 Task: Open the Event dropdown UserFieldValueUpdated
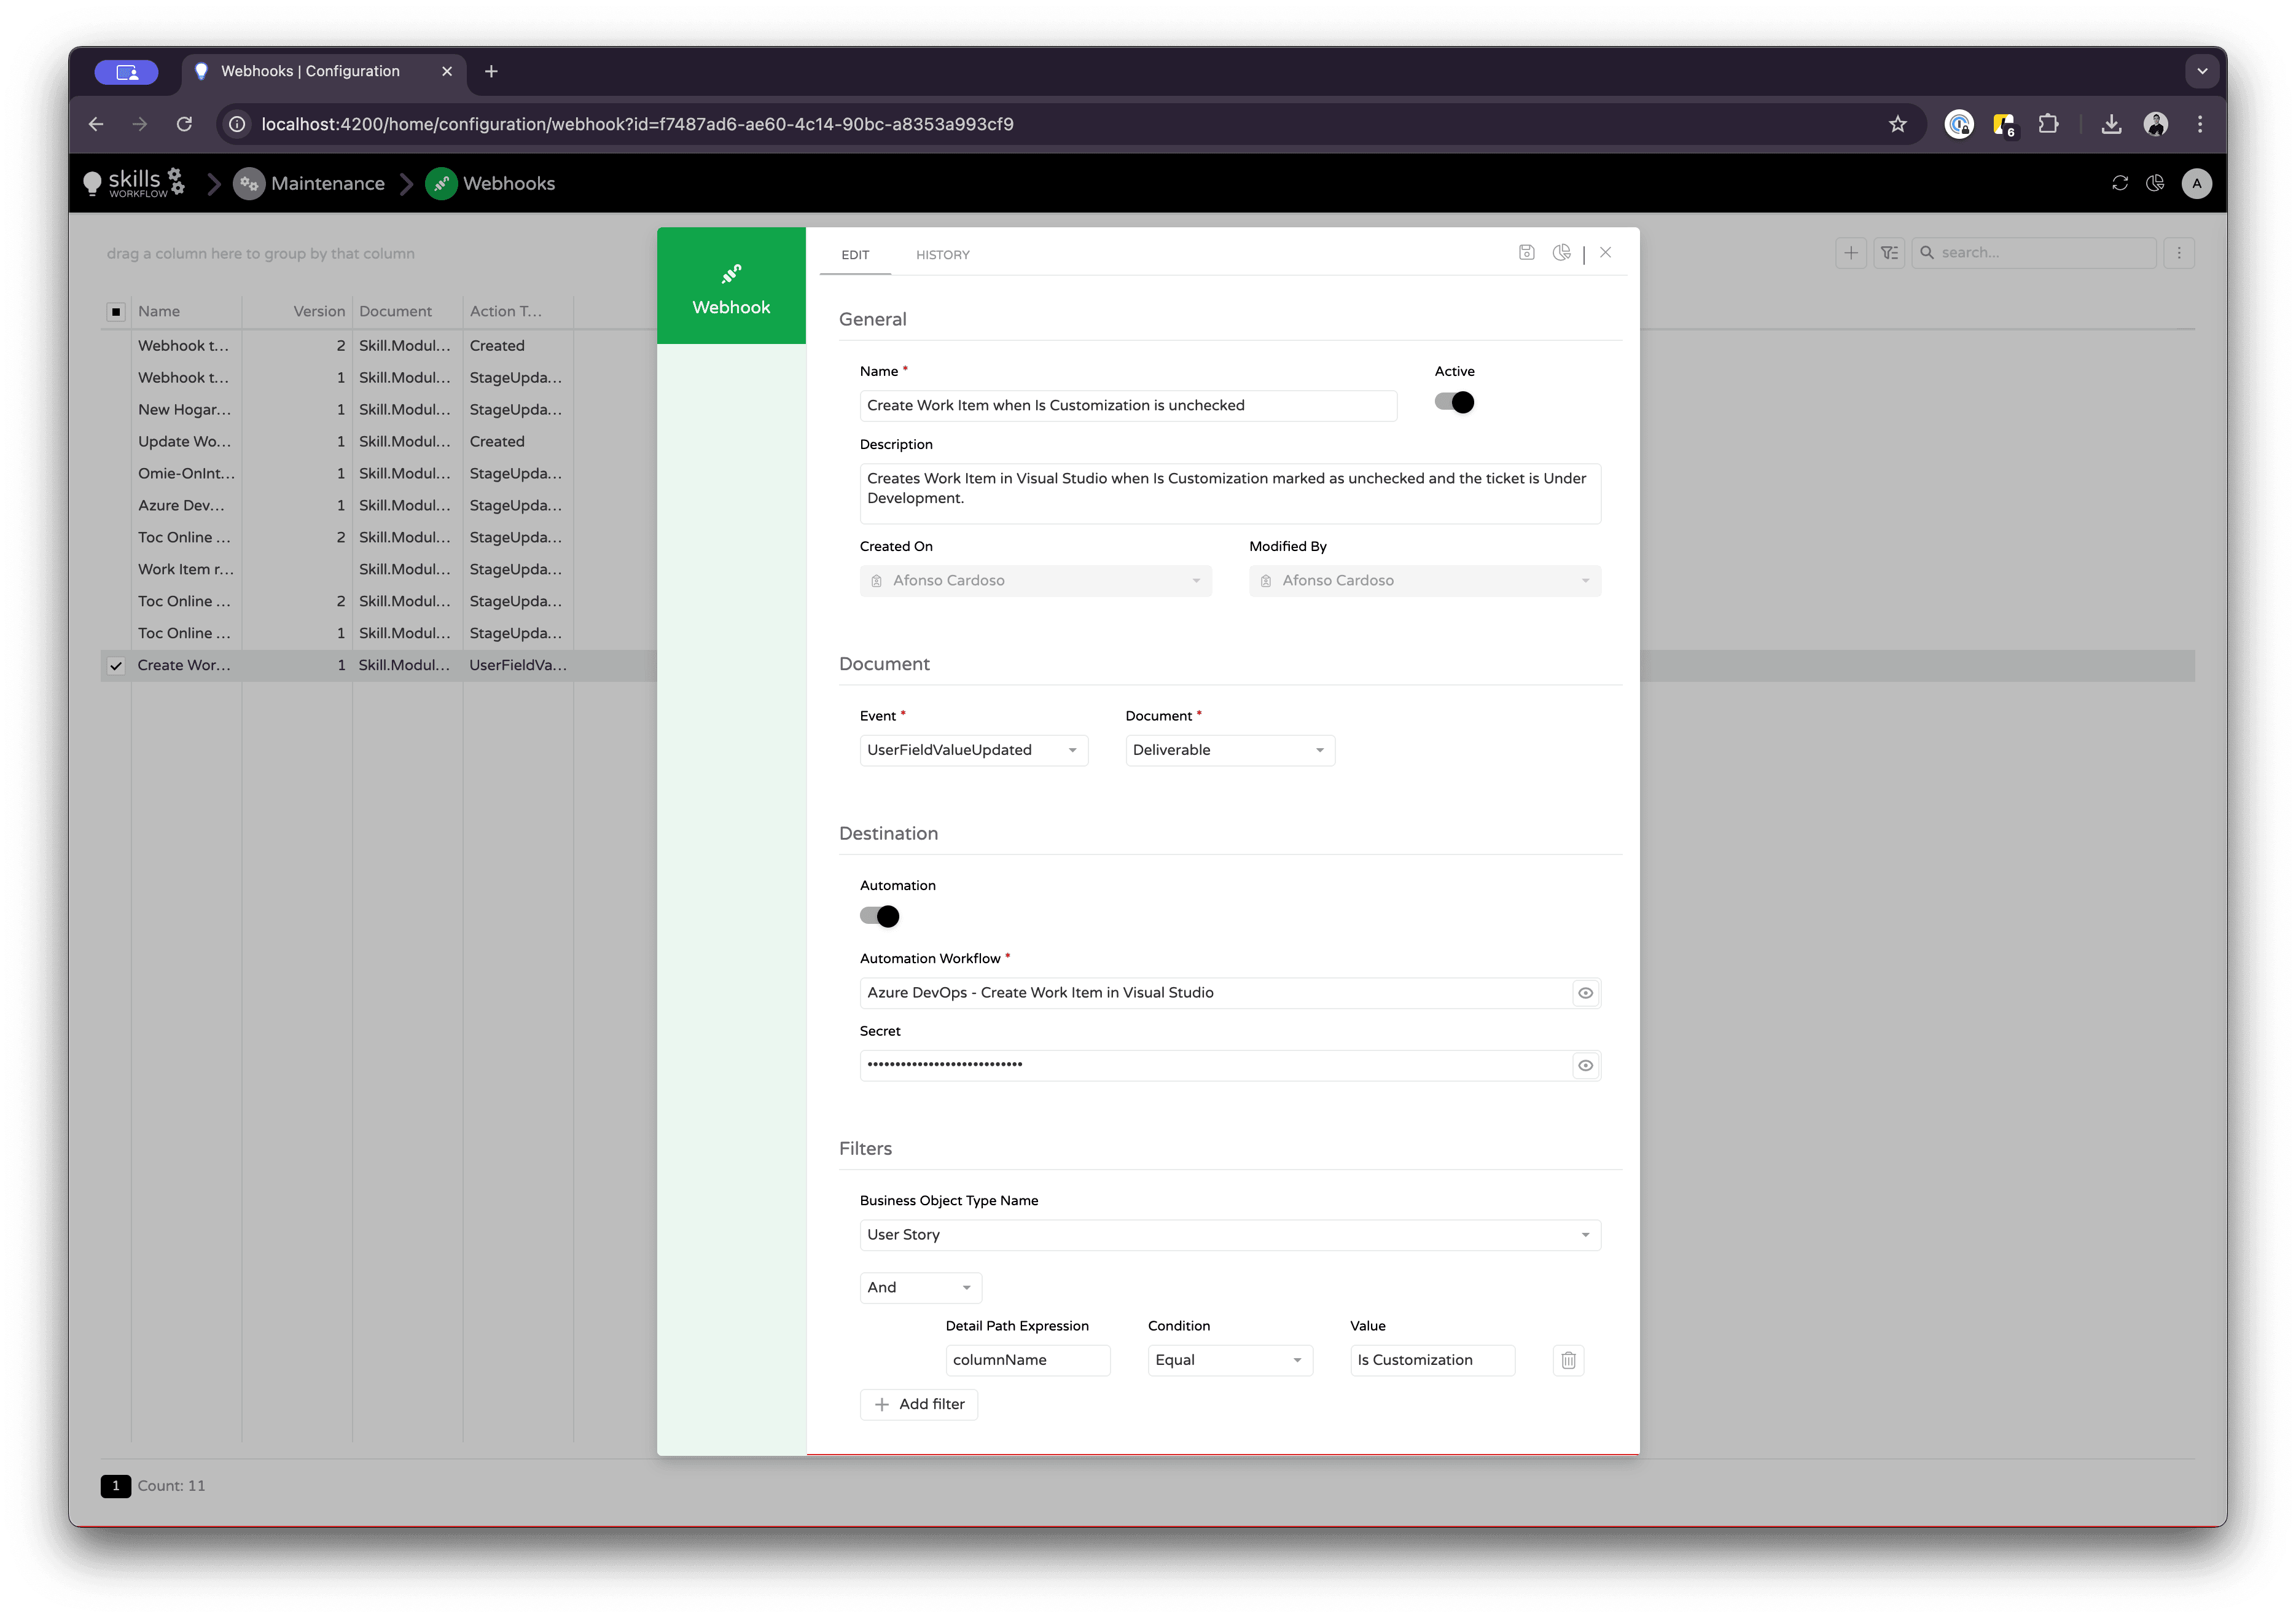coord(972,750)
